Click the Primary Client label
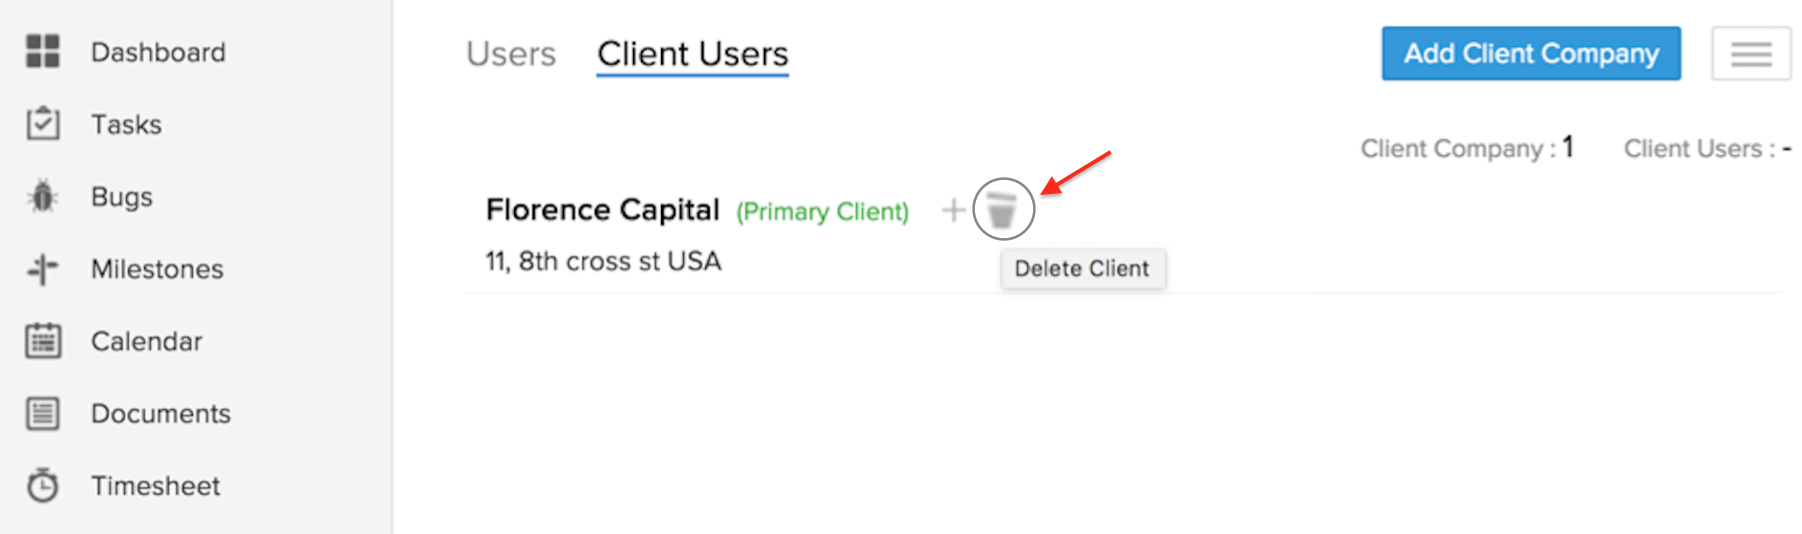This screenshot has width=1802, height=534. point(822,212)
